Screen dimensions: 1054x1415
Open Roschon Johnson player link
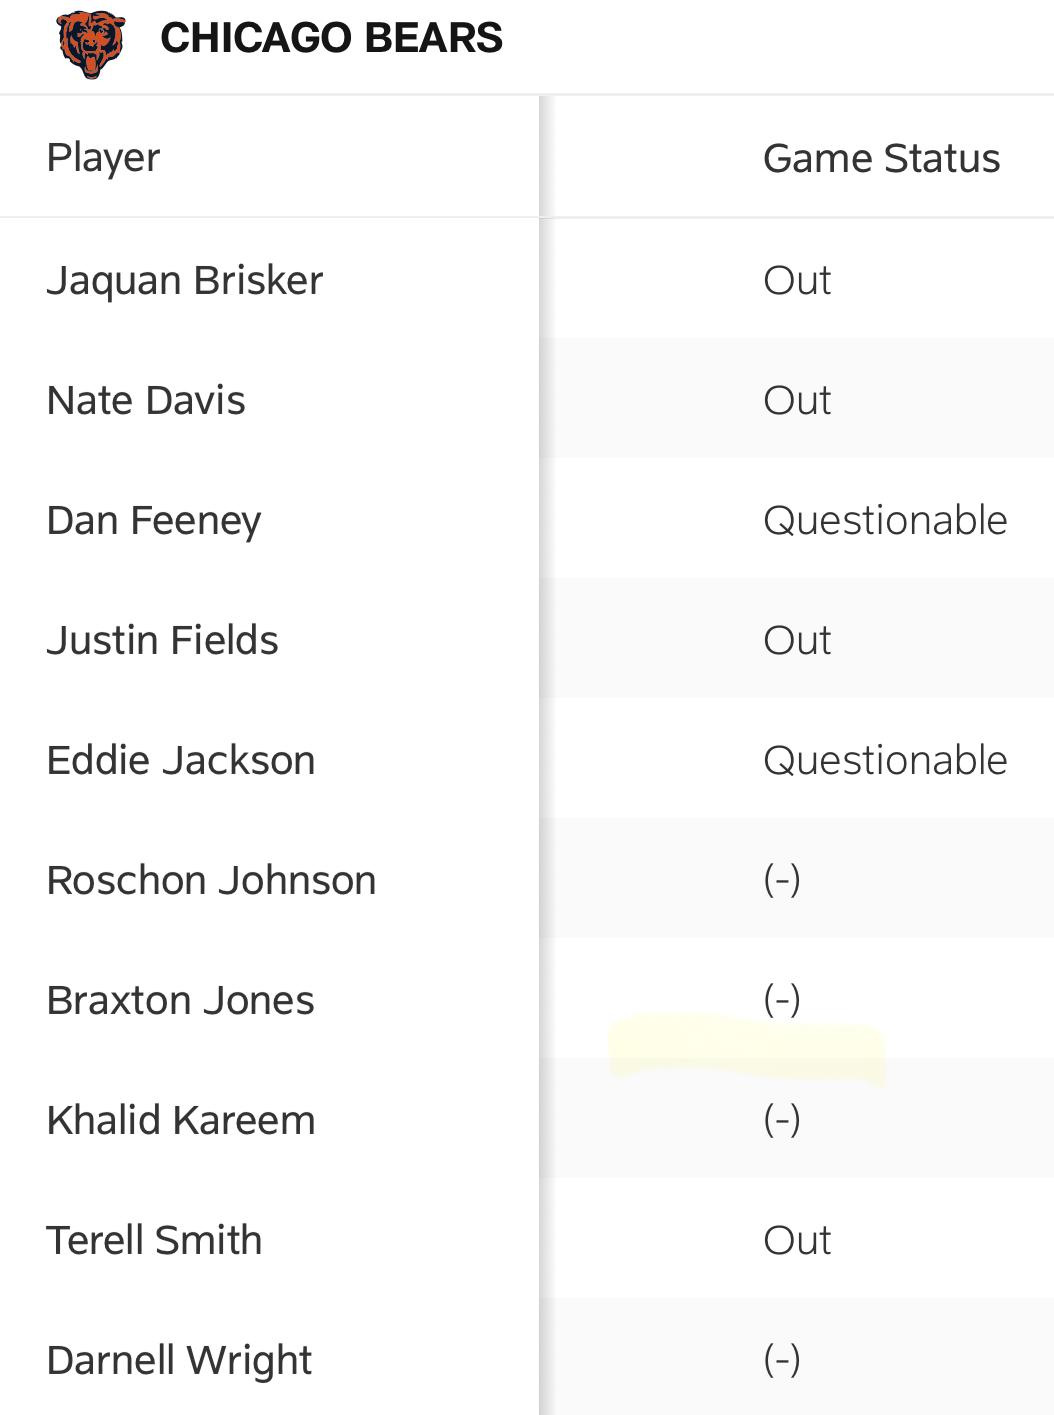pyautogui.click(x=212, y=880)
